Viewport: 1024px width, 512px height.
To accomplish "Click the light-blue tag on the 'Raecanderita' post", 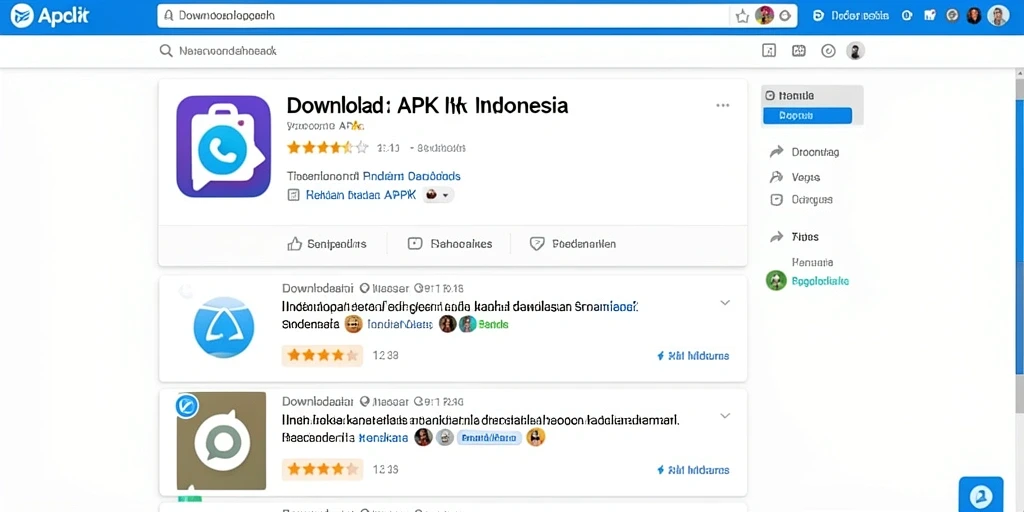I will (x=489, y=438).
